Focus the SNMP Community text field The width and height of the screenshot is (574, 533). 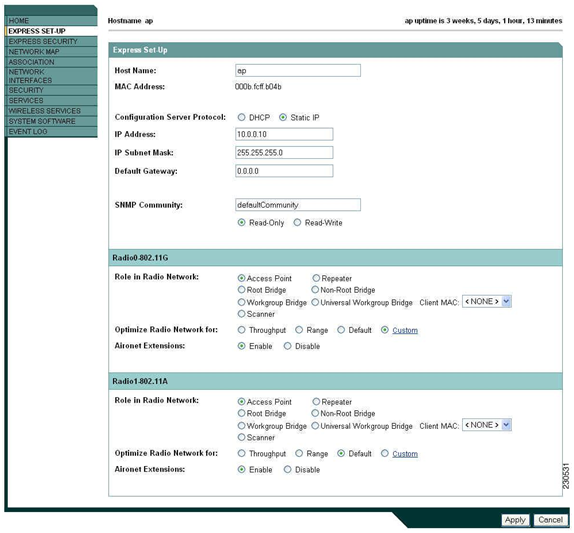pyautogui.click(x=298, y=205)
